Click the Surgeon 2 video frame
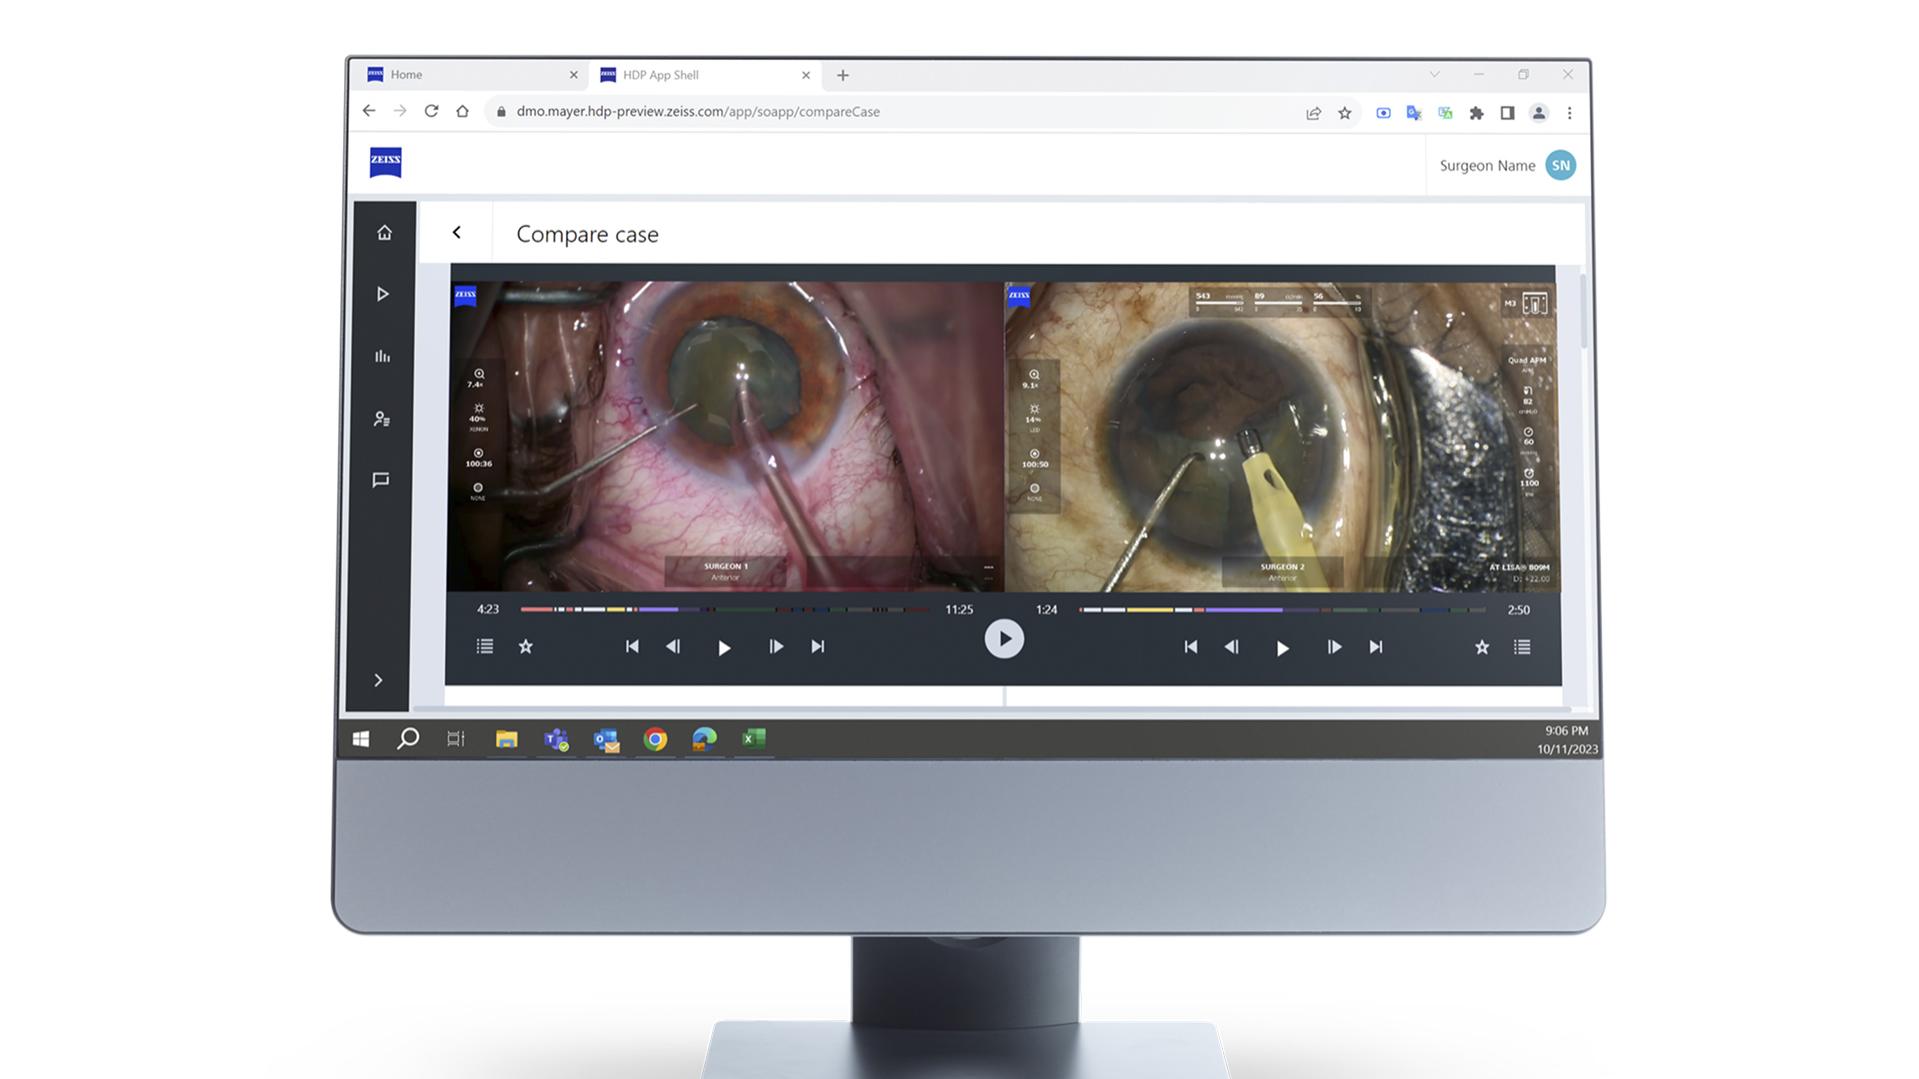1919x1079 pixels. 1282,436
